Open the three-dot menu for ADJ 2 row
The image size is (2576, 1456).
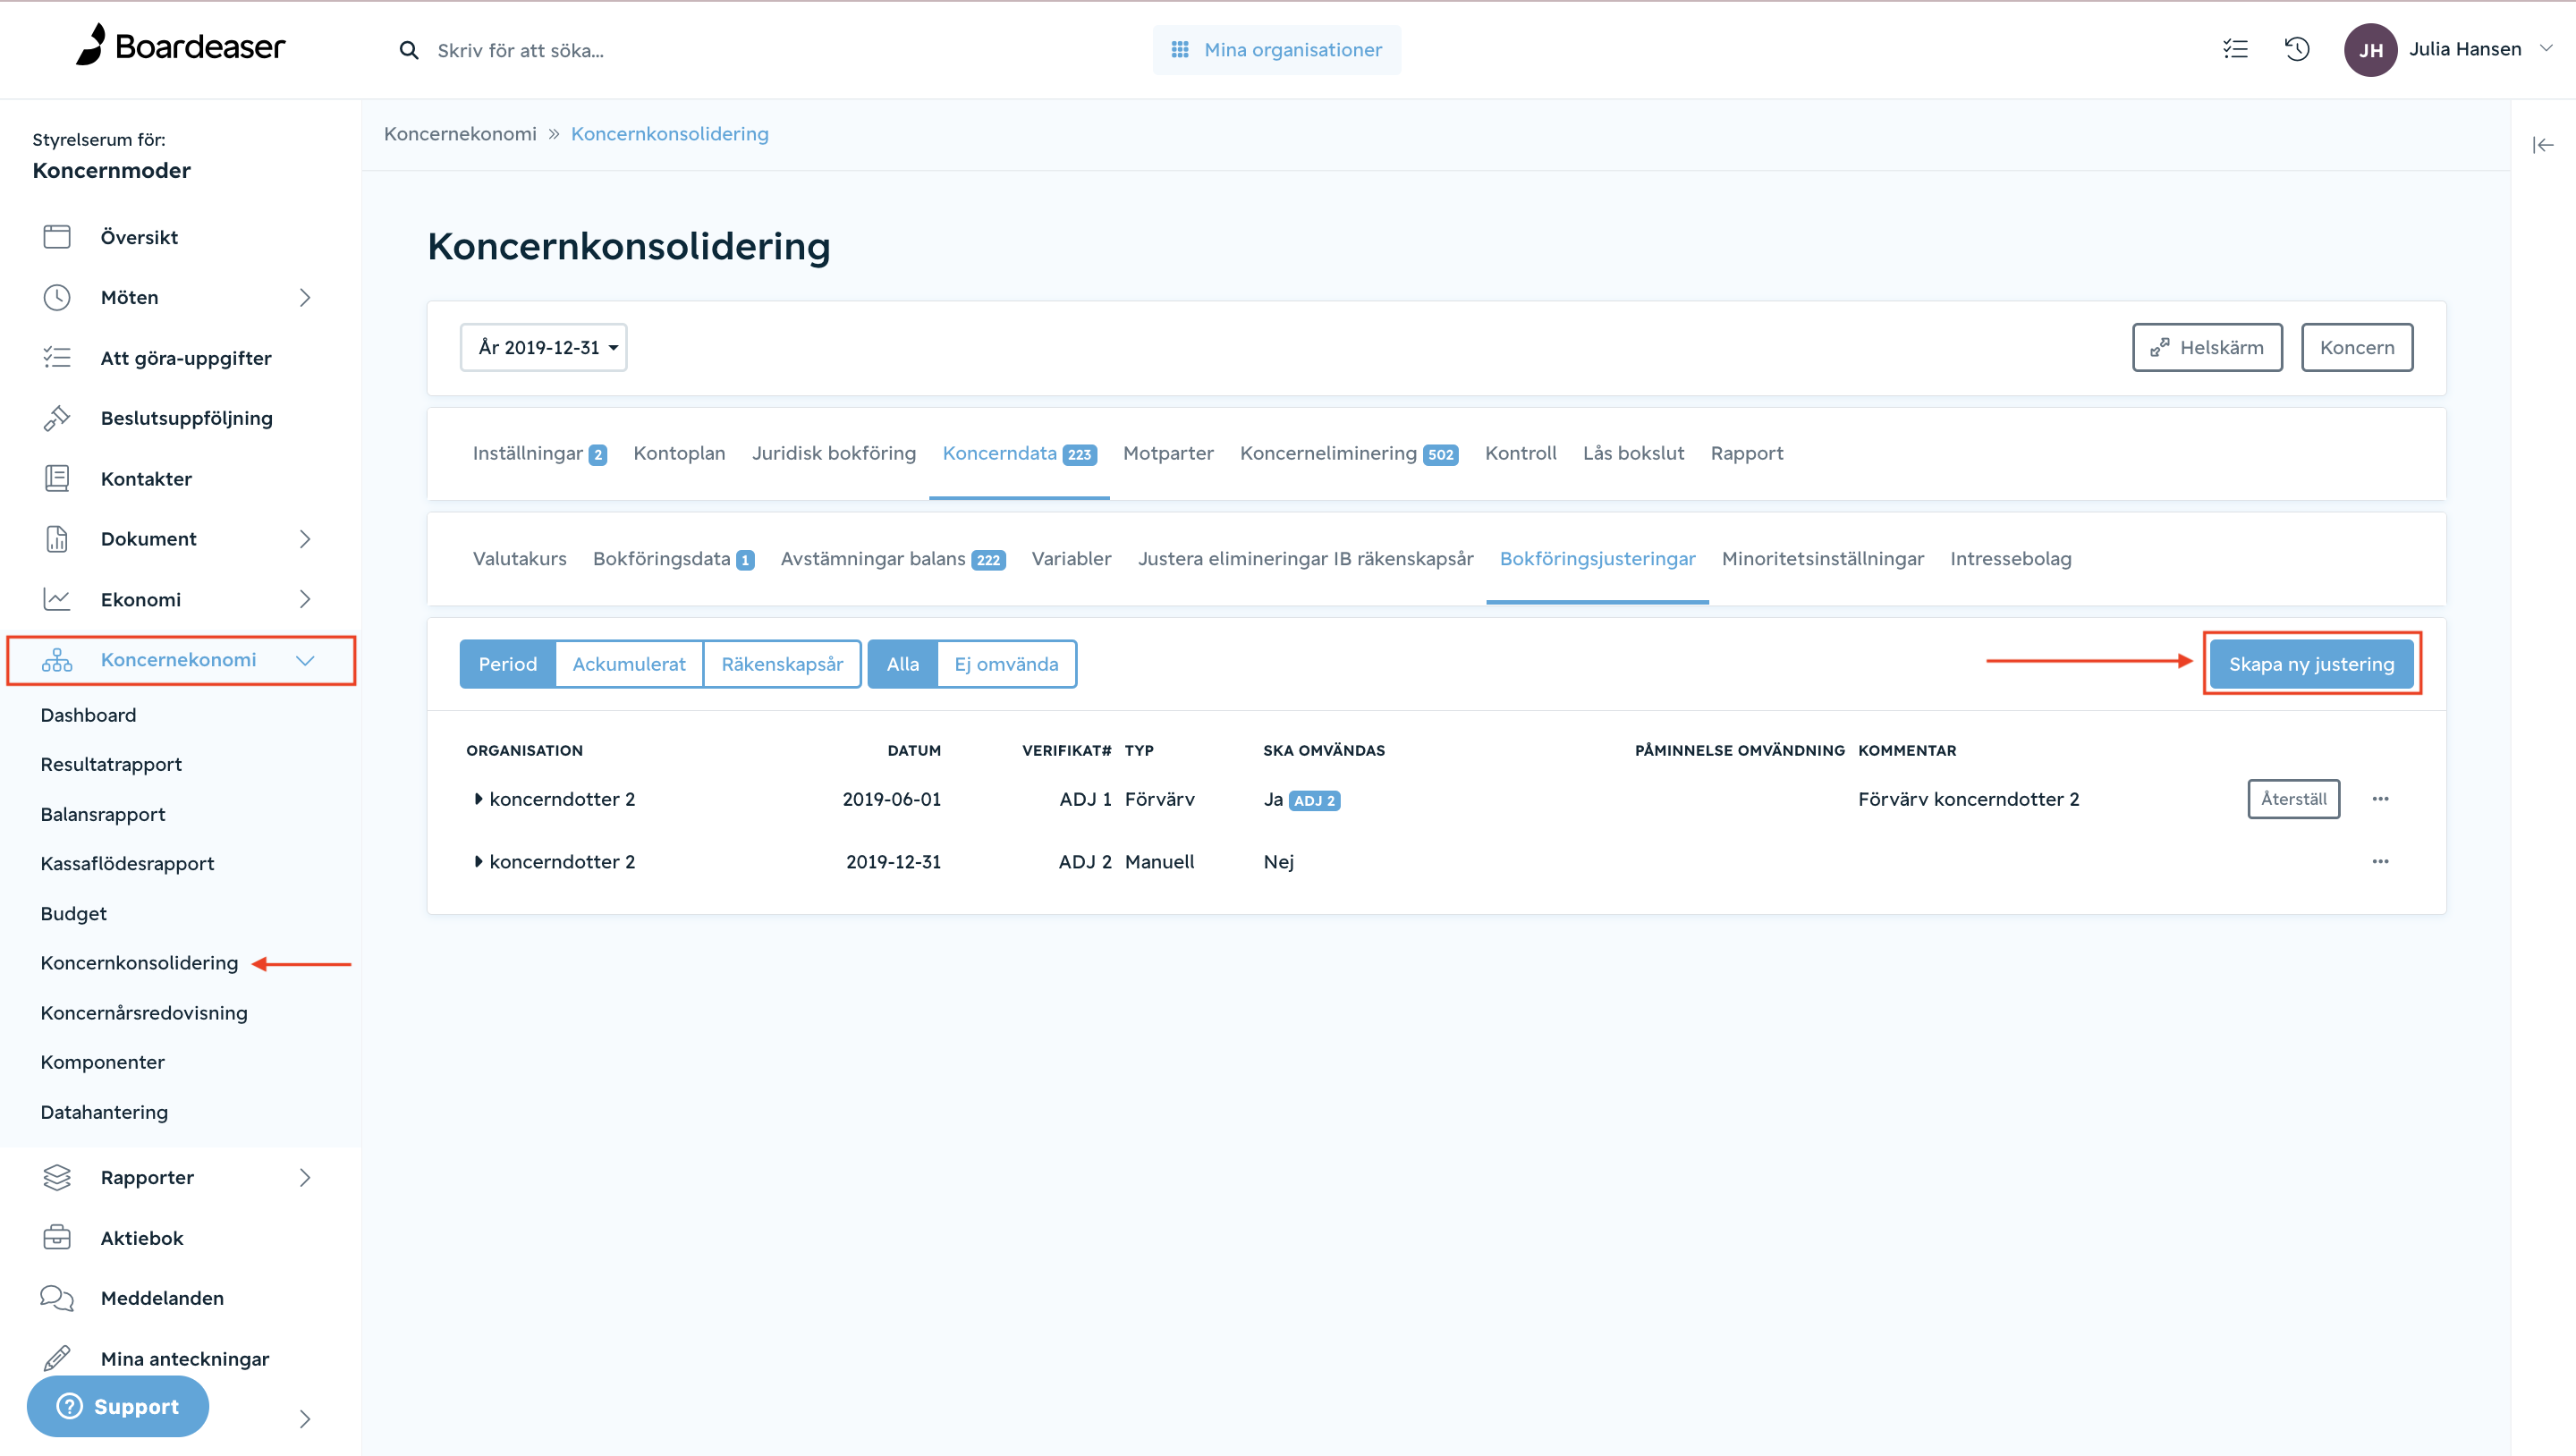[2380, 861]
